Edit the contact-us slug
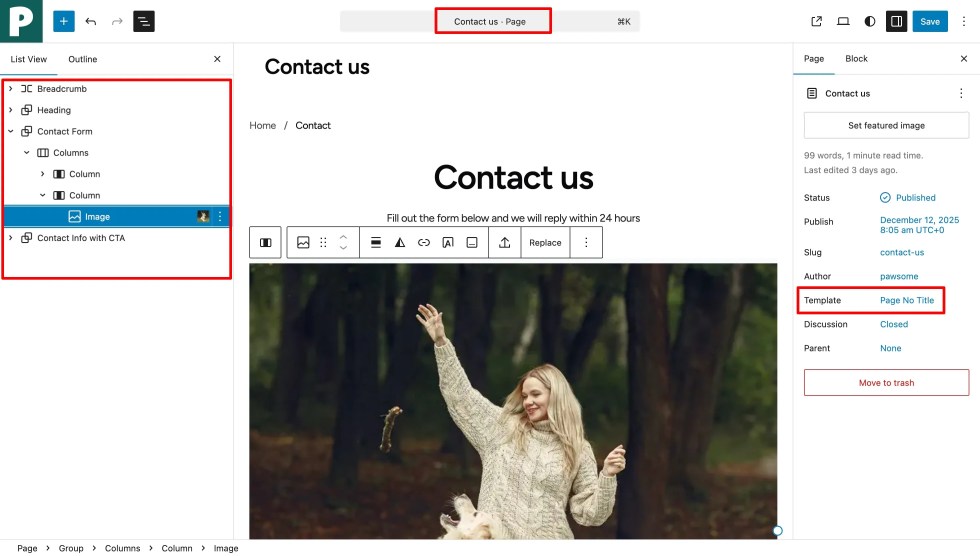 click(902, 252)
